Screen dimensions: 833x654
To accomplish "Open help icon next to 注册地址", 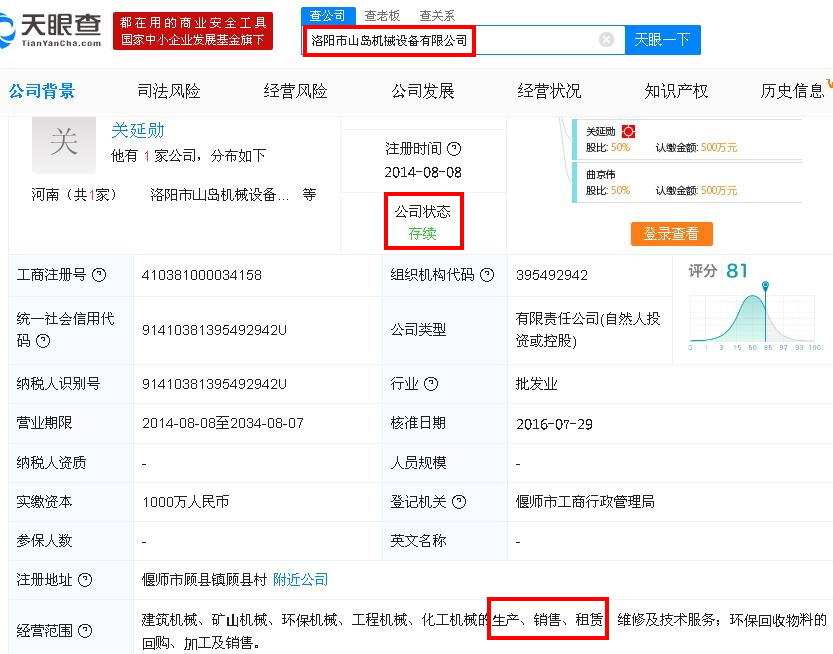I will tap(85, 580).
